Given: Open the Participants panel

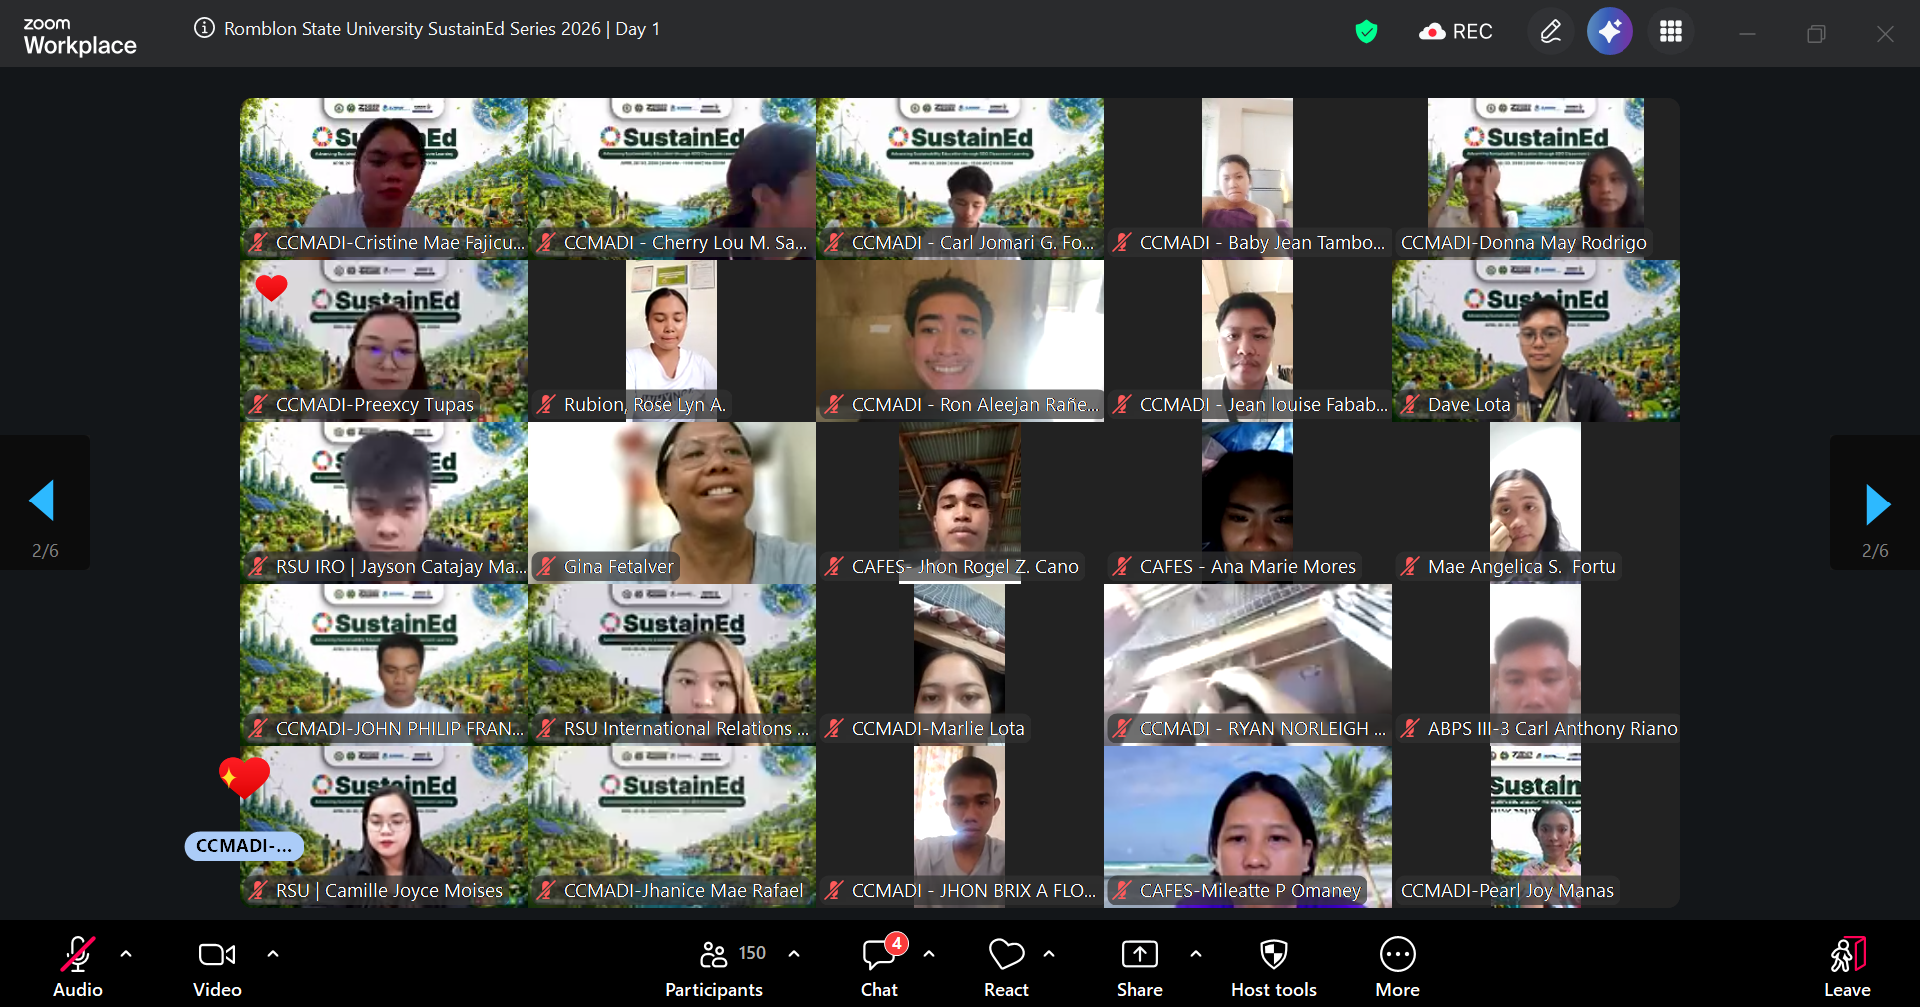Looking at the screenshot, I should pyautogui.click(x=714, y=967).
